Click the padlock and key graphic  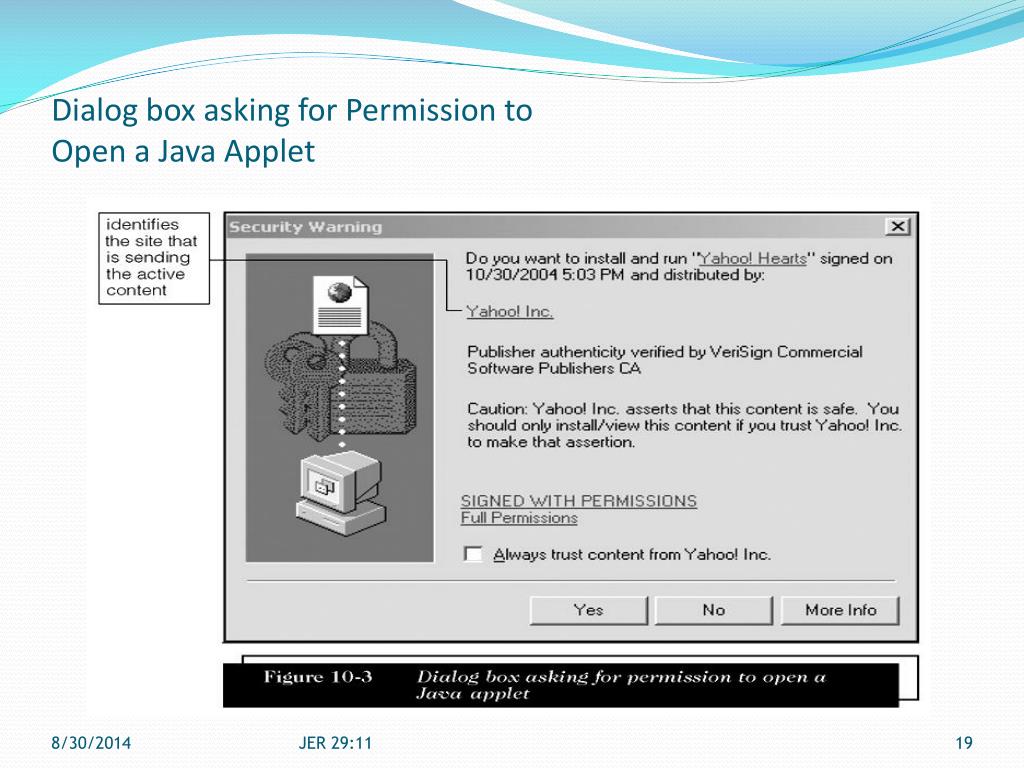[x=340, y=382]
